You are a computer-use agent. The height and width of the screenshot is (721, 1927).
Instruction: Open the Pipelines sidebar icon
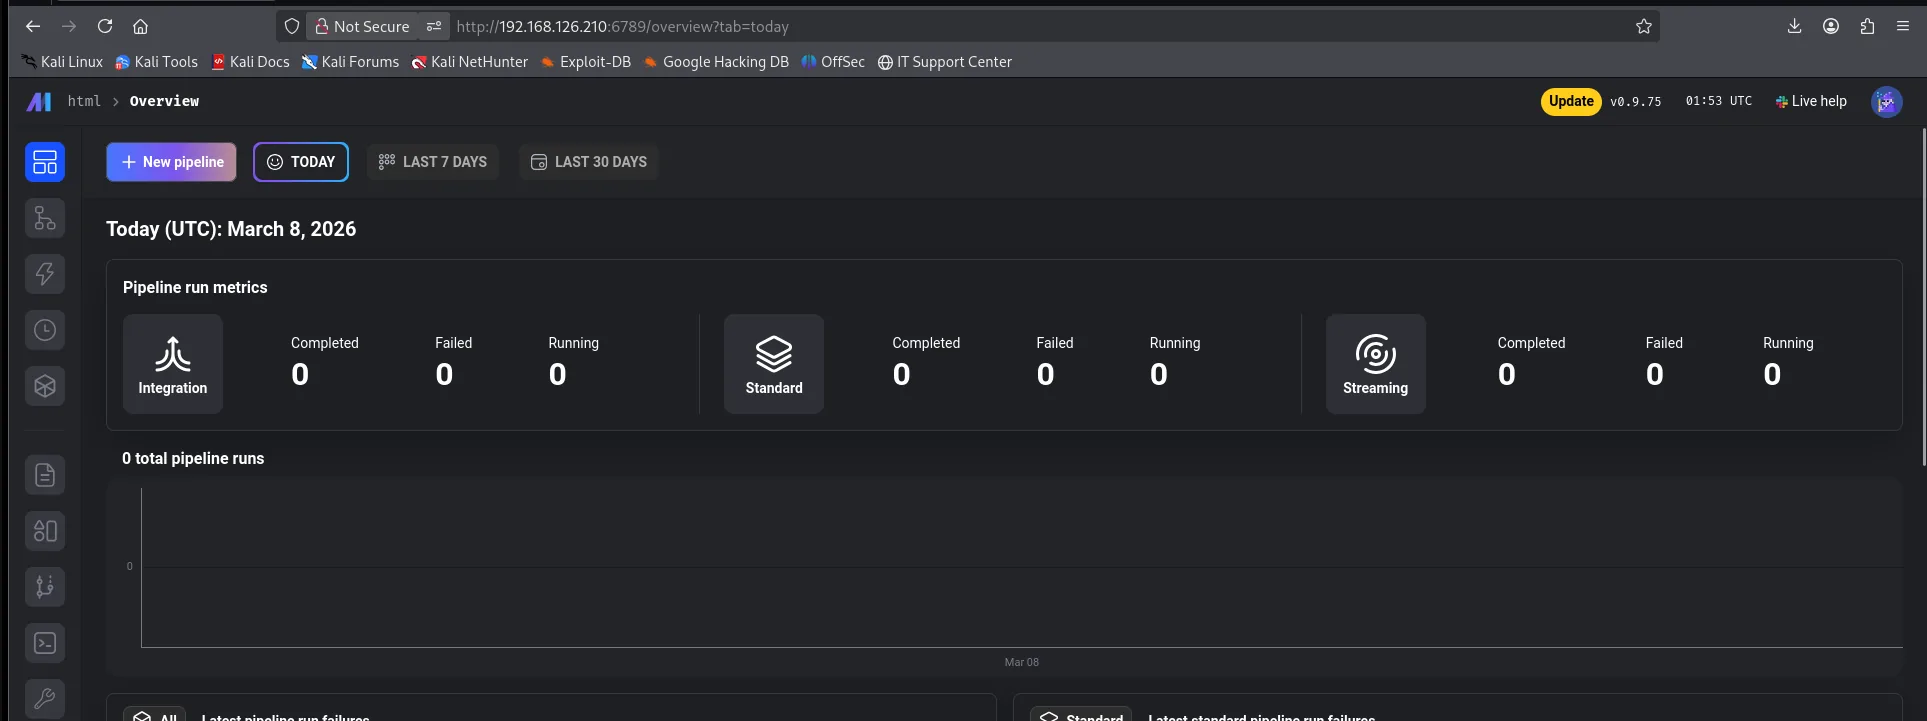tap(45, 218)
